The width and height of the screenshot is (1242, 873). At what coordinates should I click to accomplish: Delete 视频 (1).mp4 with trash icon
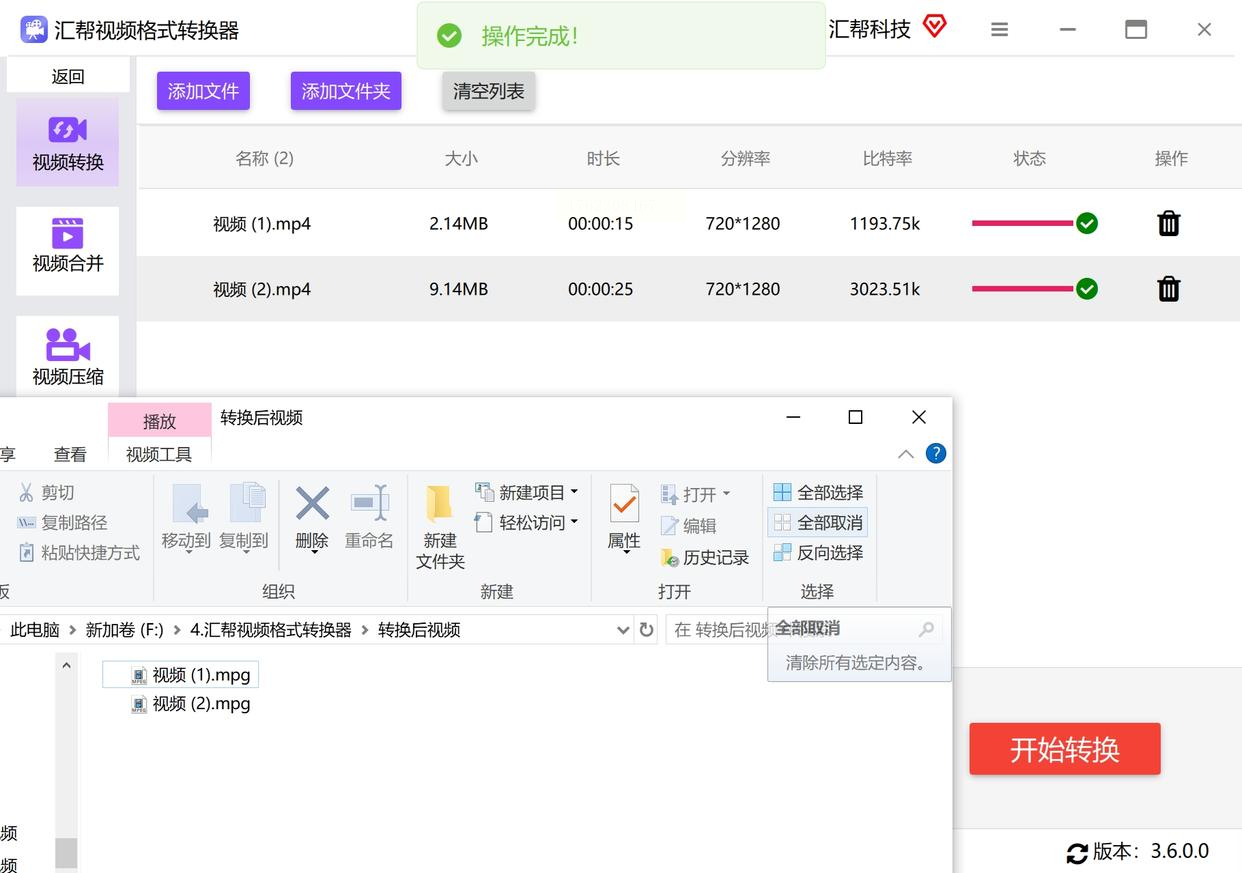click(1168, 224)
